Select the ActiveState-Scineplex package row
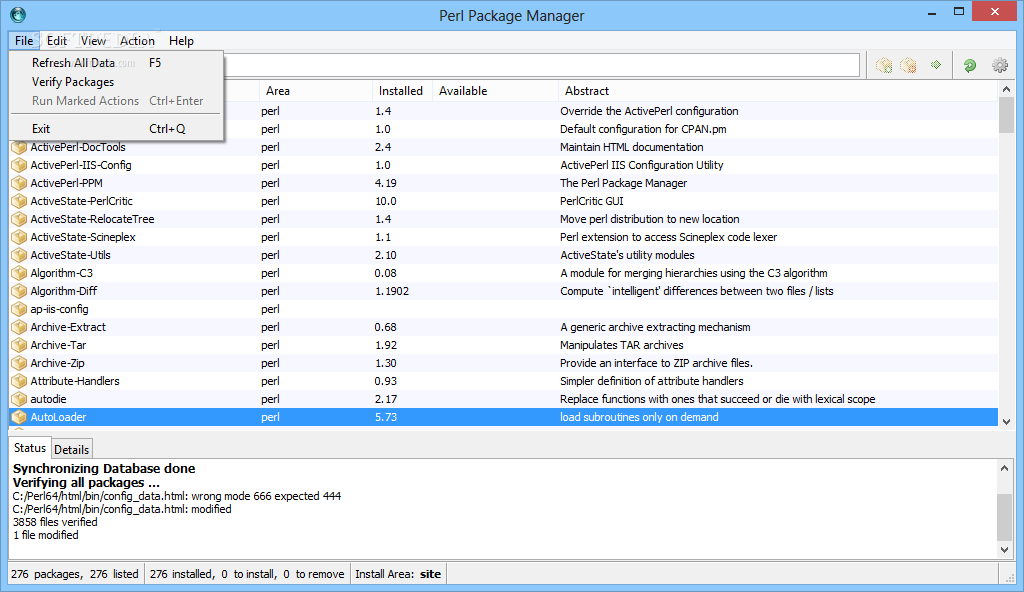Image resolution: width=1024 pixels, height=592 pixels. point(504,237)
